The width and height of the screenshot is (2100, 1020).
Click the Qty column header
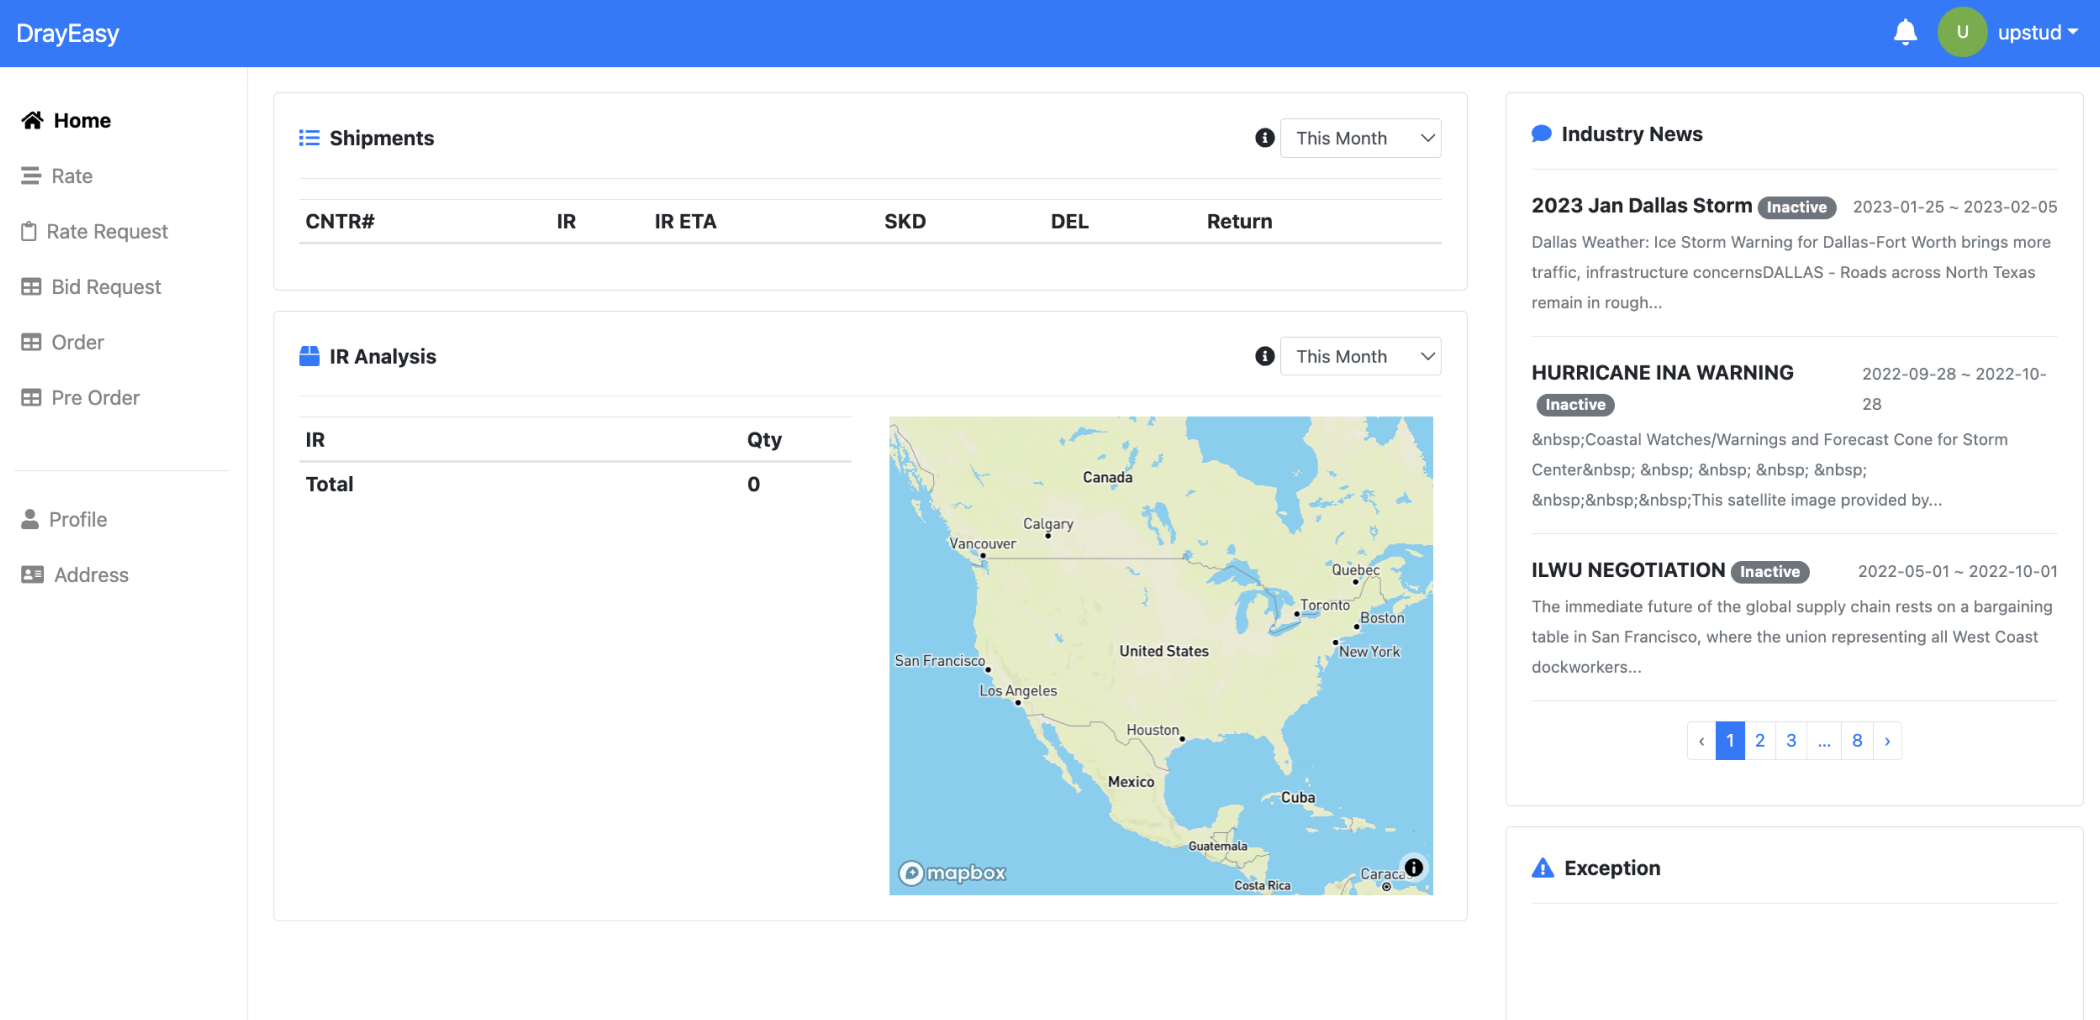click(764, 440)
